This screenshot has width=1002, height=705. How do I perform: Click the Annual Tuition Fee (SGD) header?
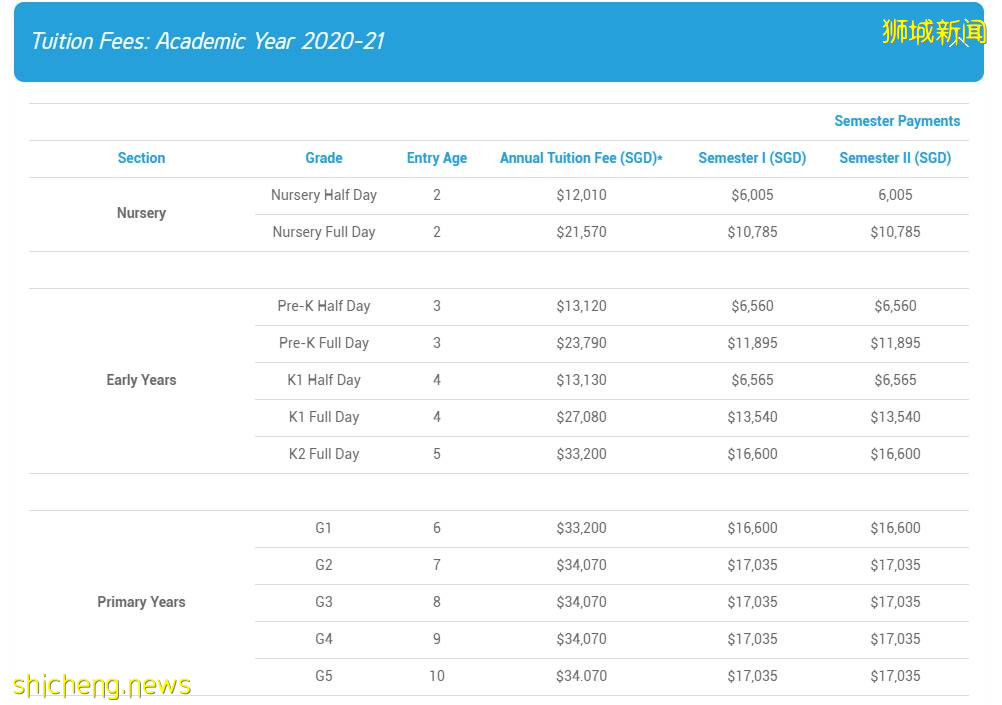pyautogui.click(x=581, y=158)
